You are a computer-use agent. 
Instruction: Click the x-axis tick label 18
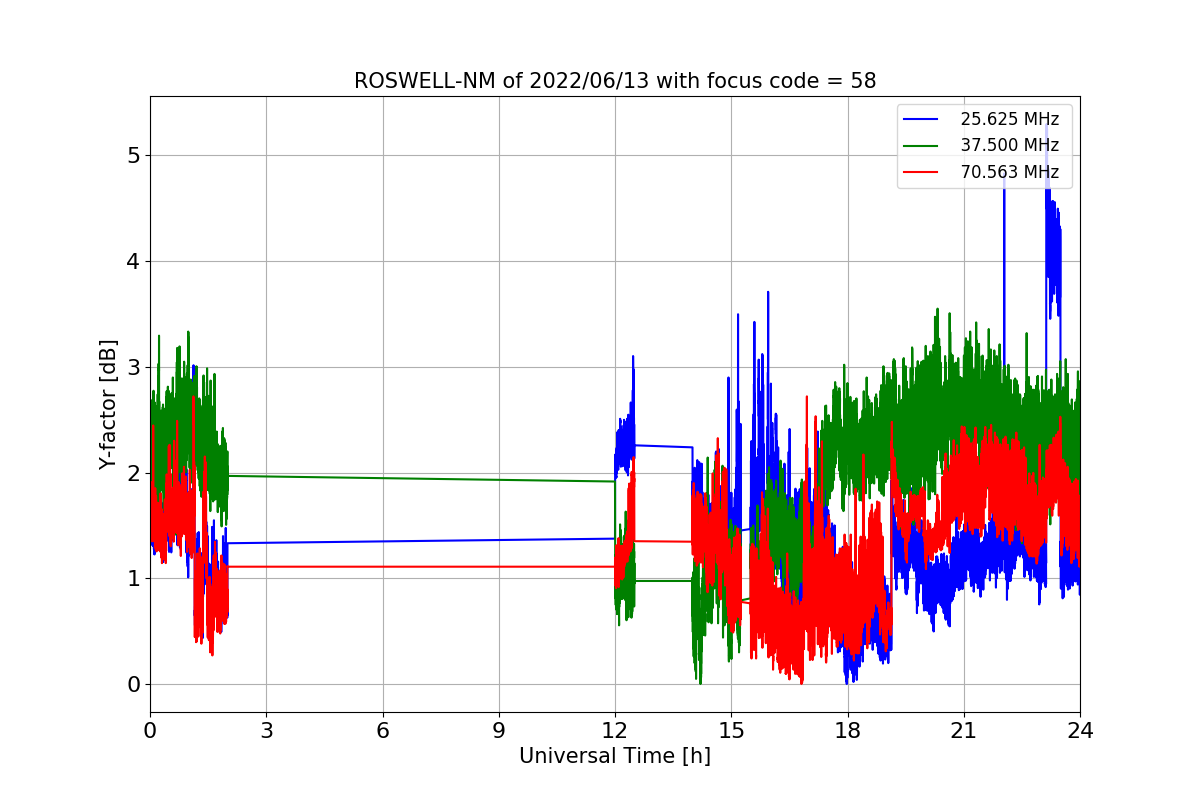pyautogui.click(x=848, y=731)
